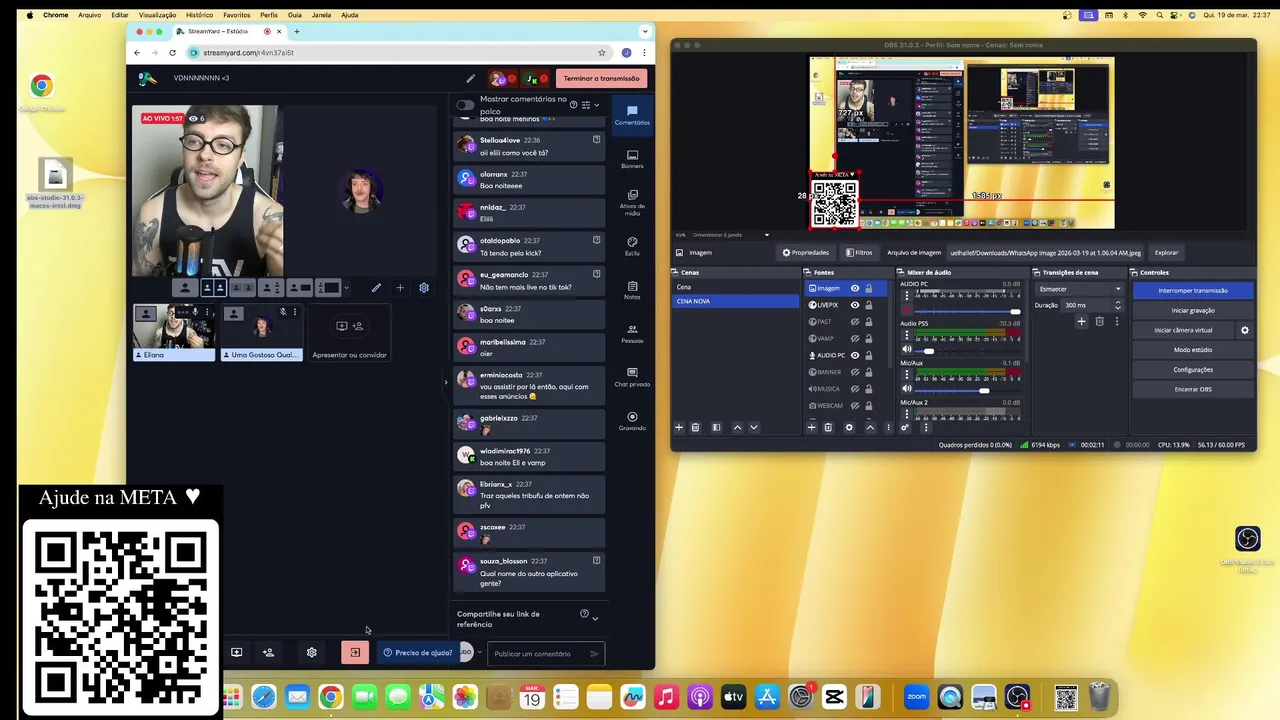The image size is (1280, 720).
Task: Add a source in OBS Fontes panel
Action: coord(811,427)
